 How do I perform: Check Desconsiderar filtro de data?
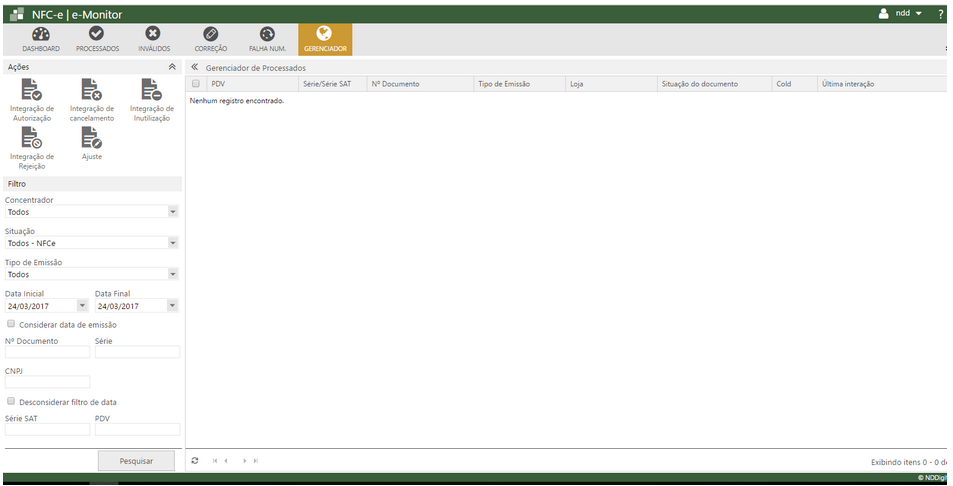pos(11,402)
